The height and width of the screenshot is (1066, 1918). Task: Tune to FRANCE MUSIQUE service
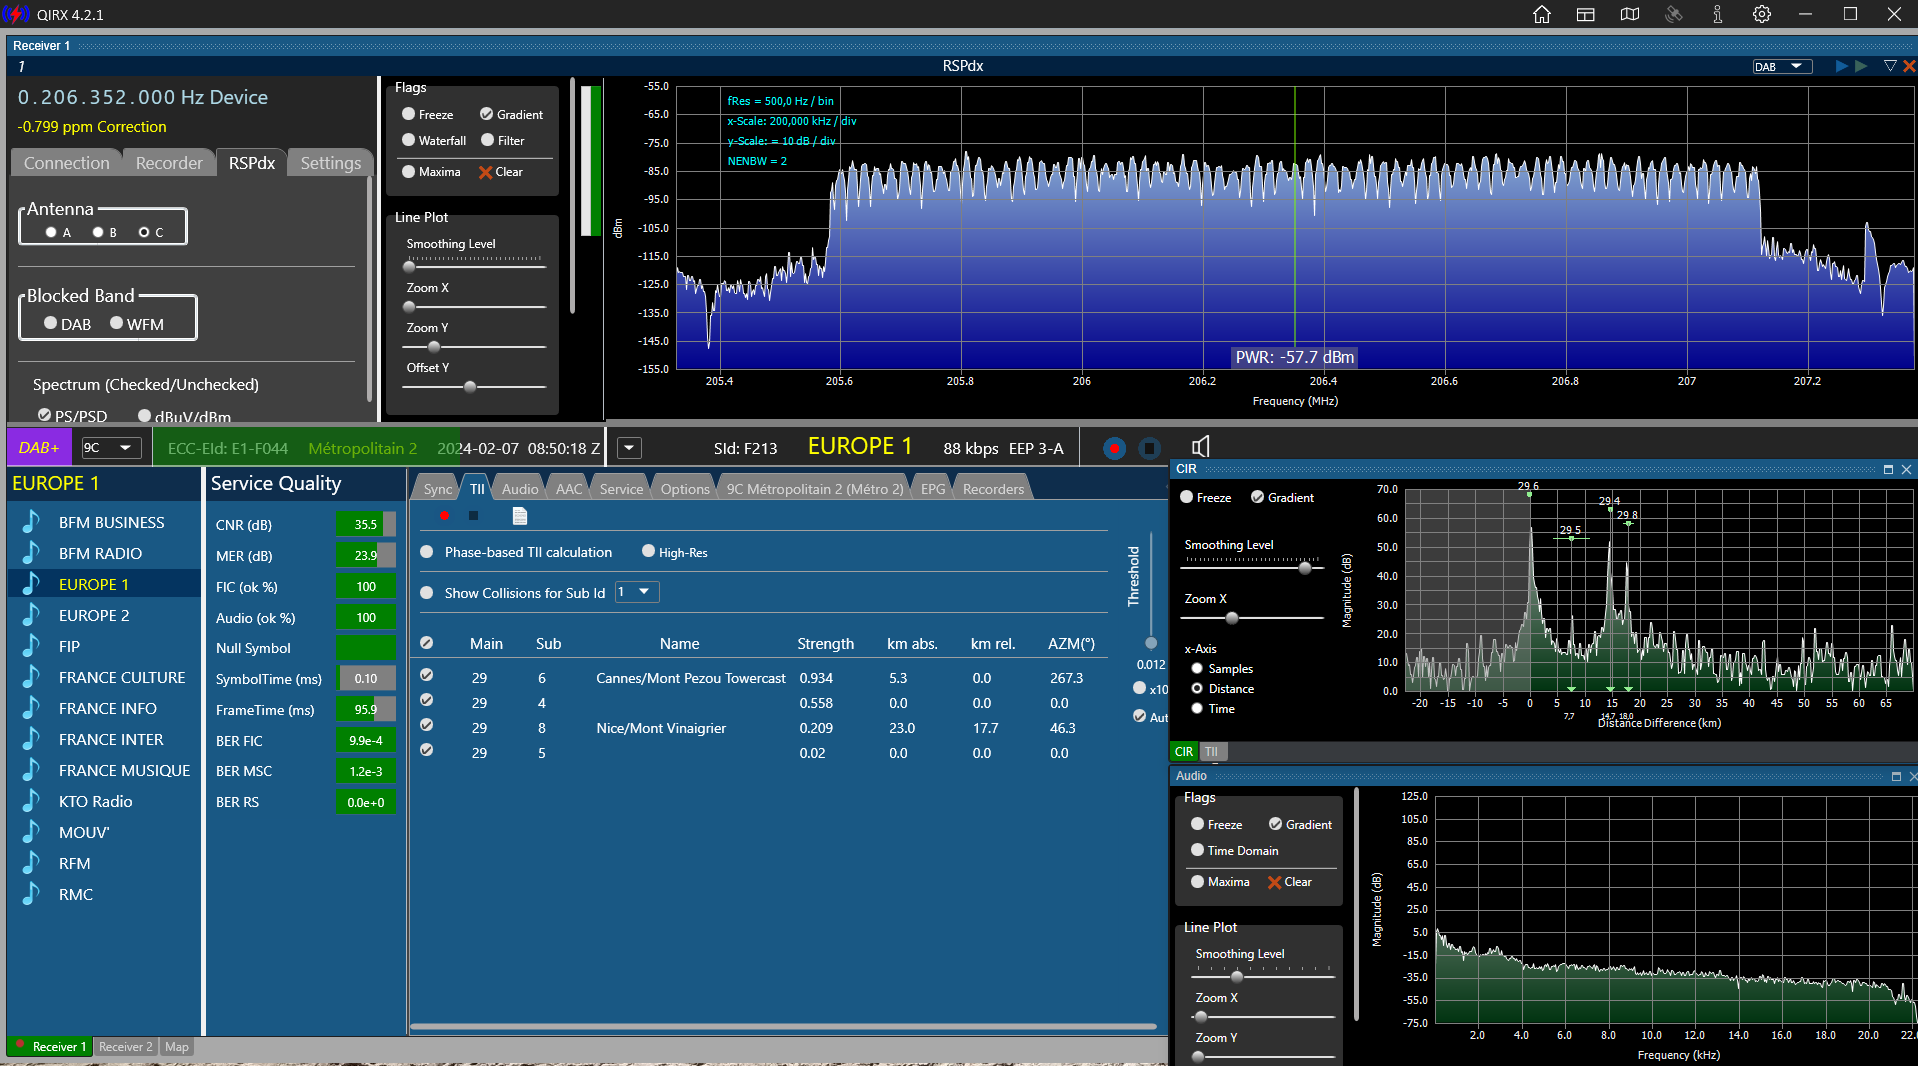[x=124, y=770]
